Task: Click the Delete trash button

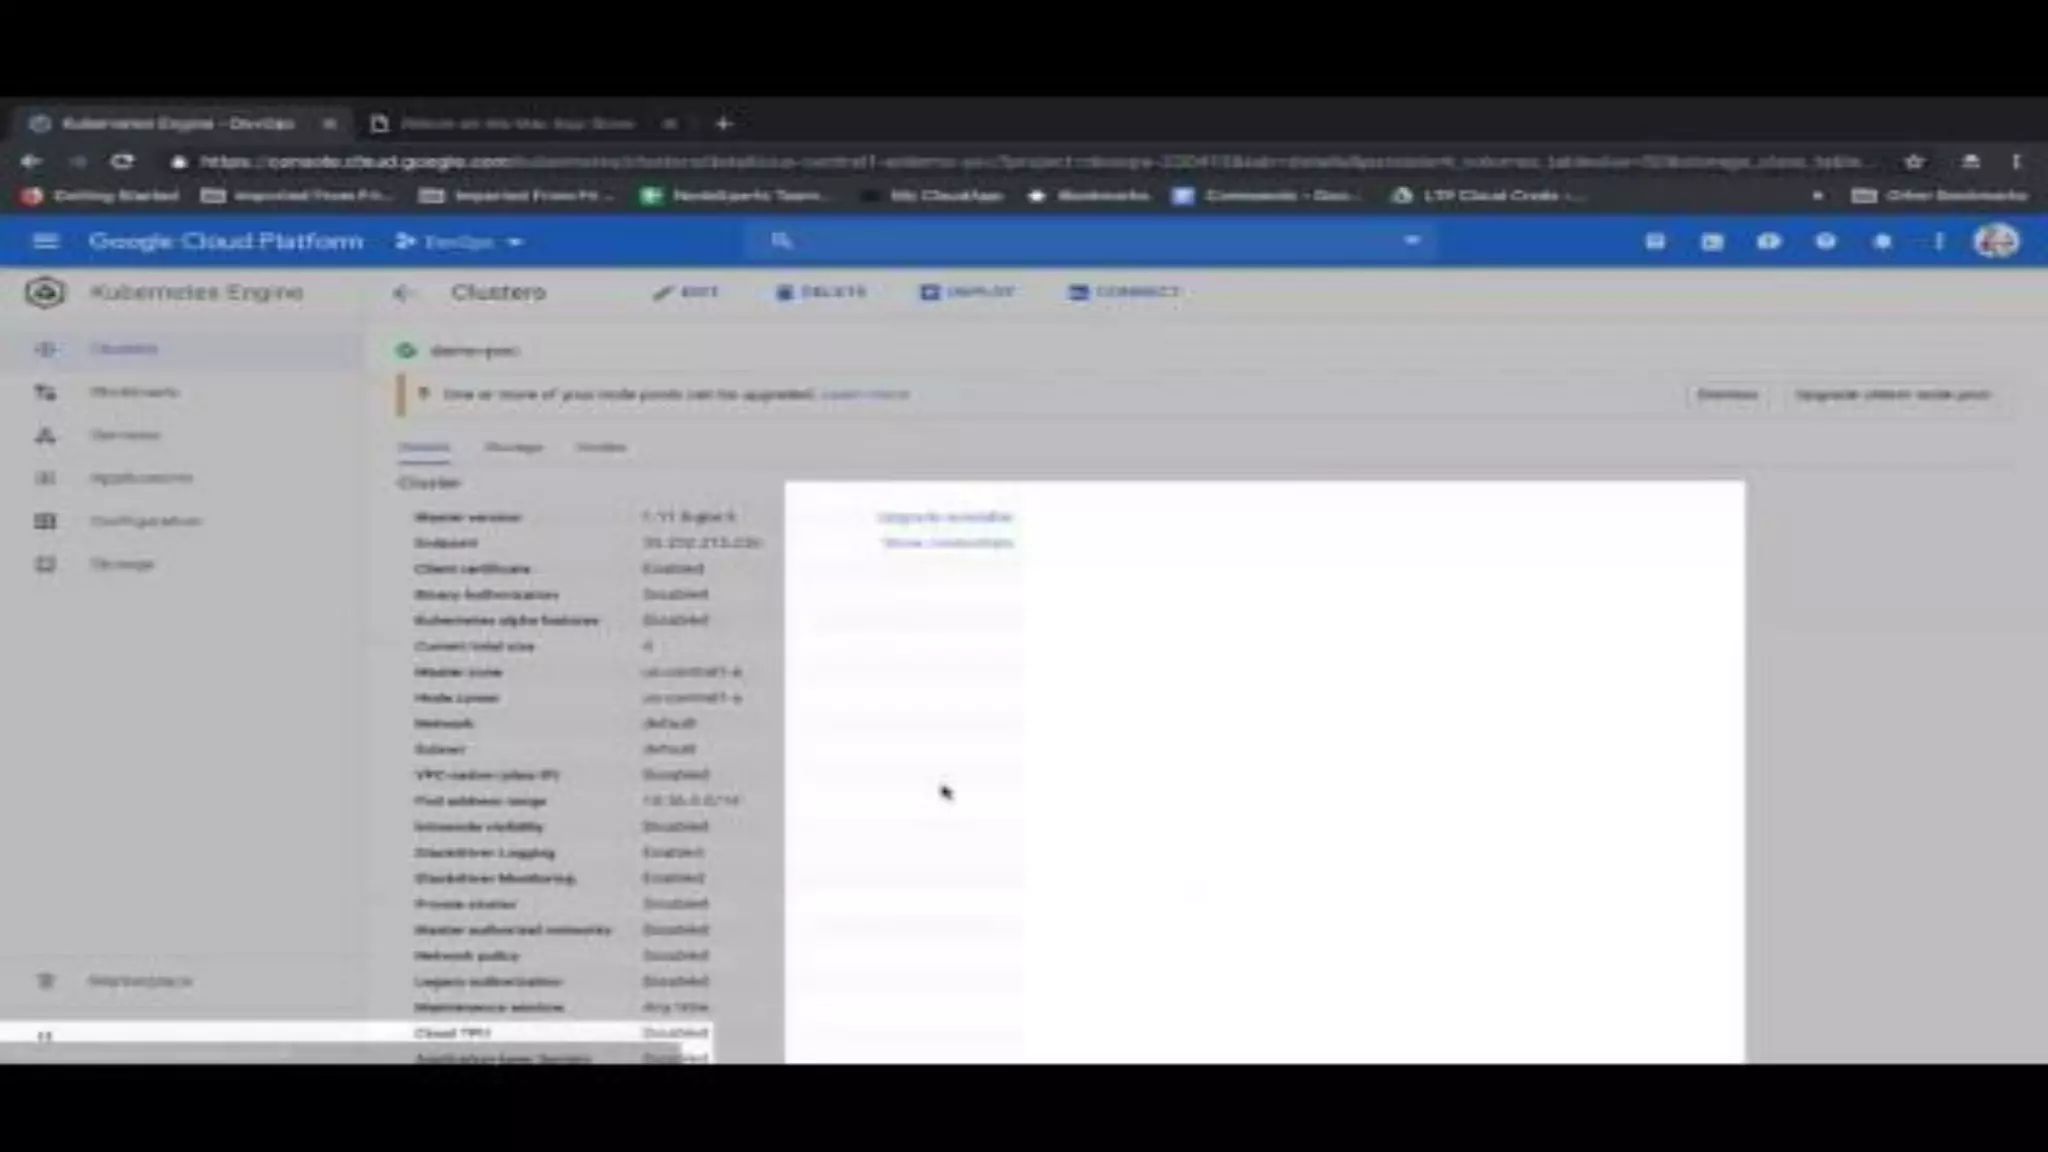Action: coord(821,292)
